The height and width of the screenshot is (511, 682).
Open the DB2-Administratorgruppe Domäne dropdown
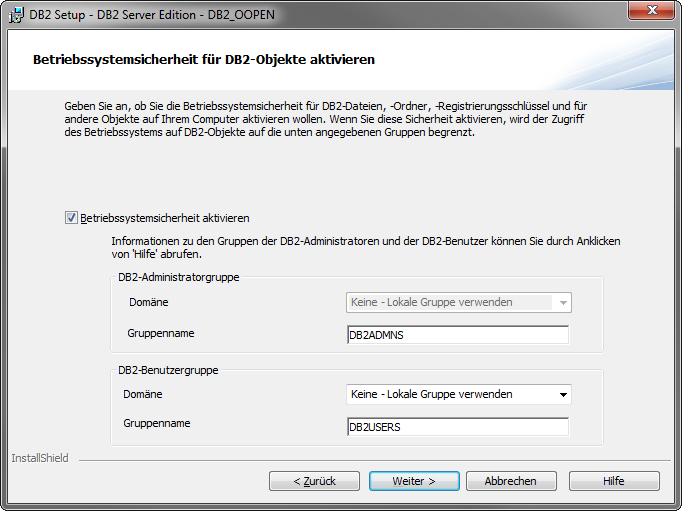pos(459,302)
